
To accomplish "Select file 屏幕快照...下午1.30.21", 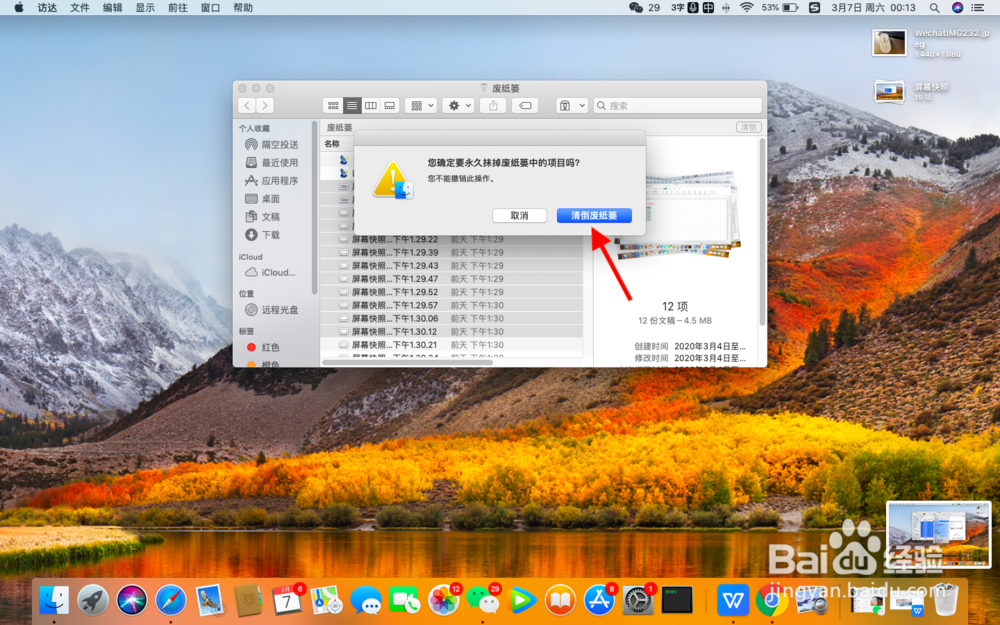I will [451, 345].
